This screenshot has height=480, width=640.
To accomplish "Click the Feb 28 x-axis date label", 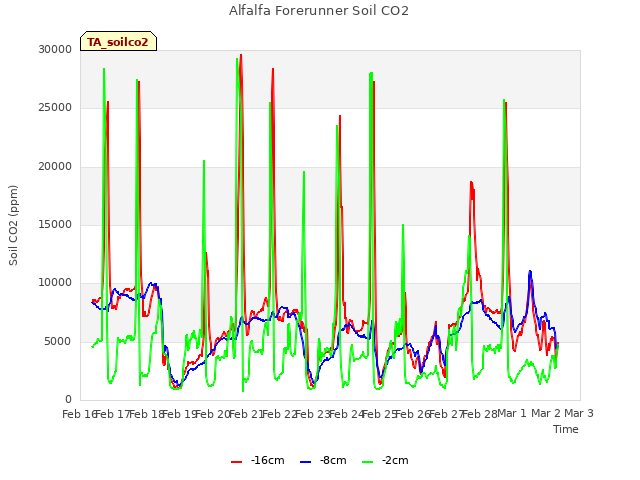I will (480, 414).
